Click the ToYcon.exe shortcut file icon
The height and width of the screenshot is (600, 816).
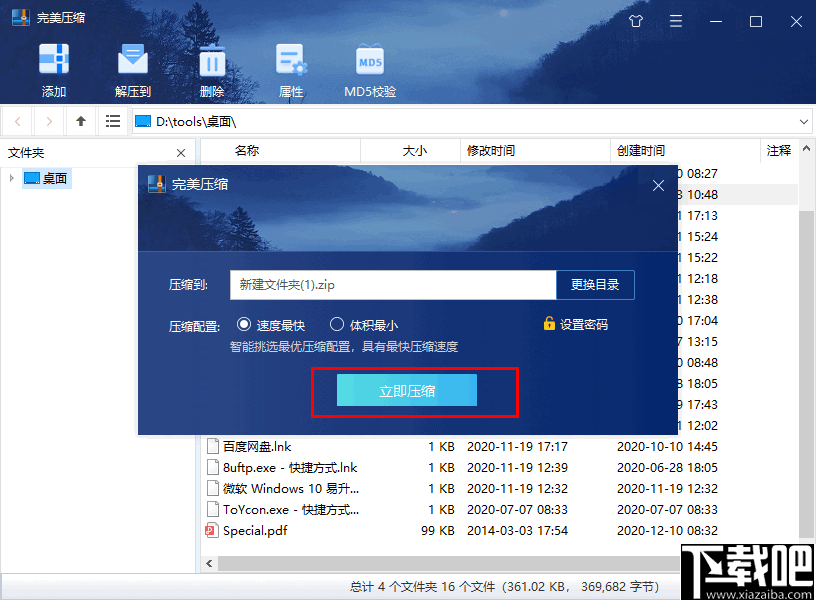tap(212, 509)
